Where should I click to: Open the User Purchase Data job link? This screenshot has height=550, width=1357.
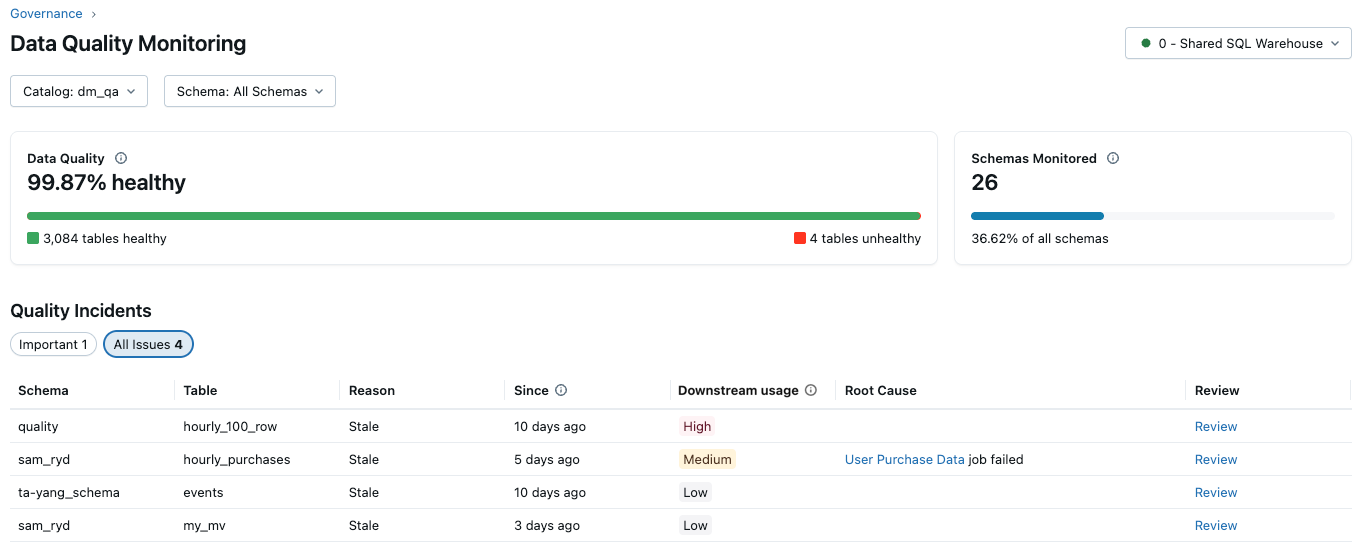click(904, 459)
